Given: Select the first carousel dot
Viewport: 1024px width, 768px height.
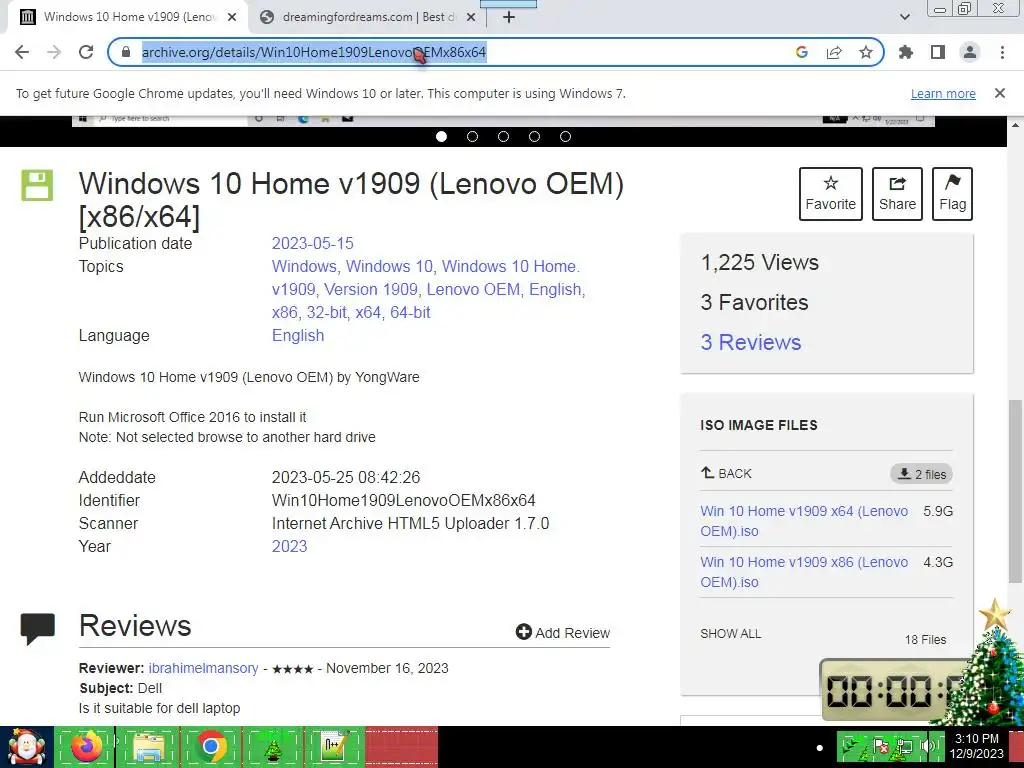Looking at the screenshot, I should click(x=441, y=136).
